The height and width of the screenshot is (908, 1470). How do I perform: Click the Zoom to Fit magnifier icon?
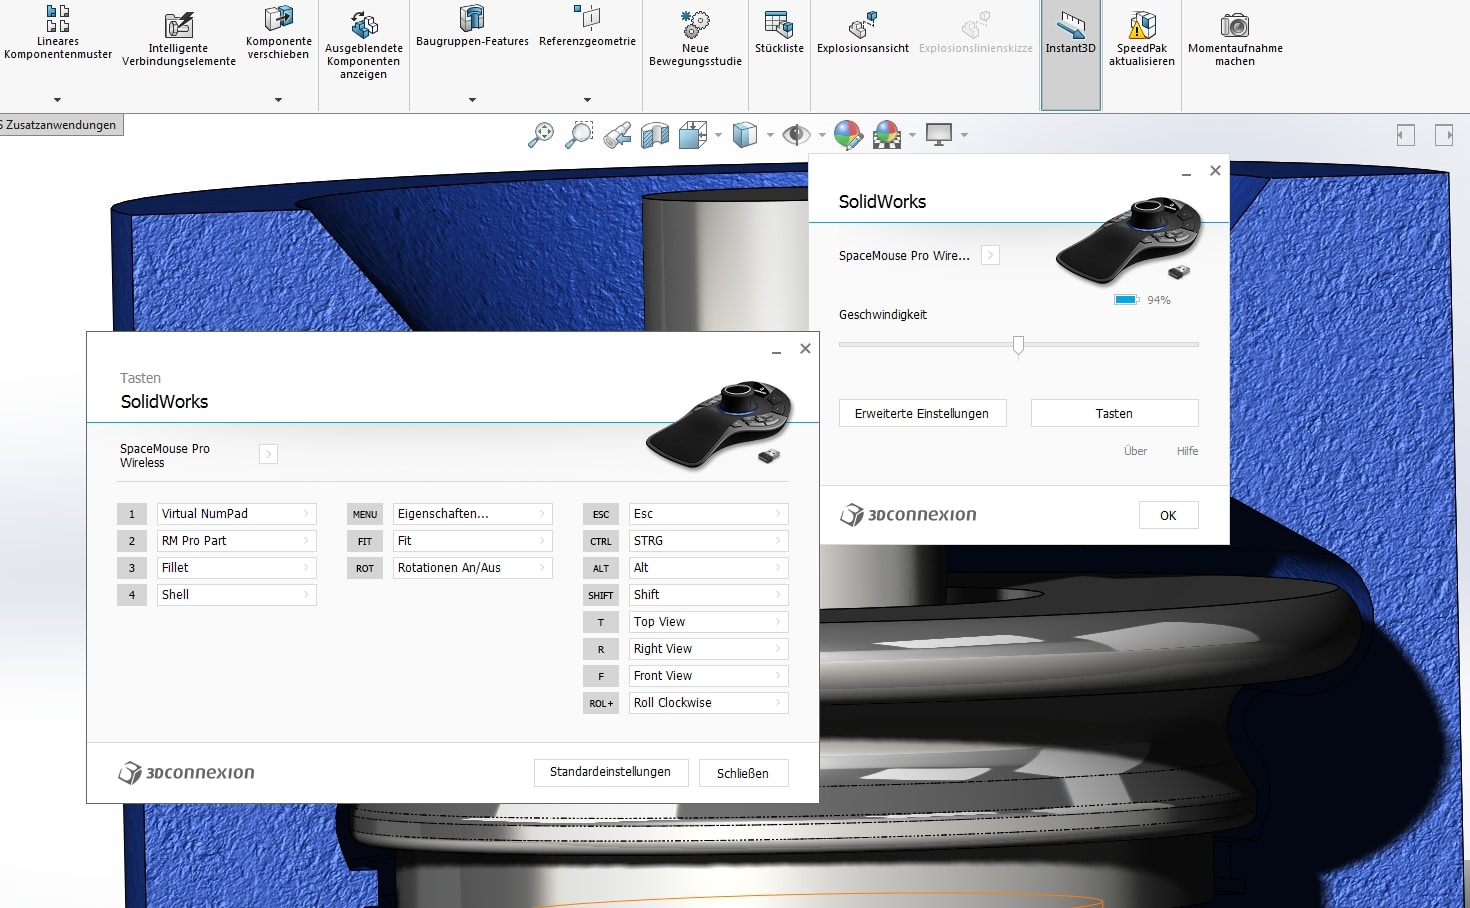[x=541, y=135]
